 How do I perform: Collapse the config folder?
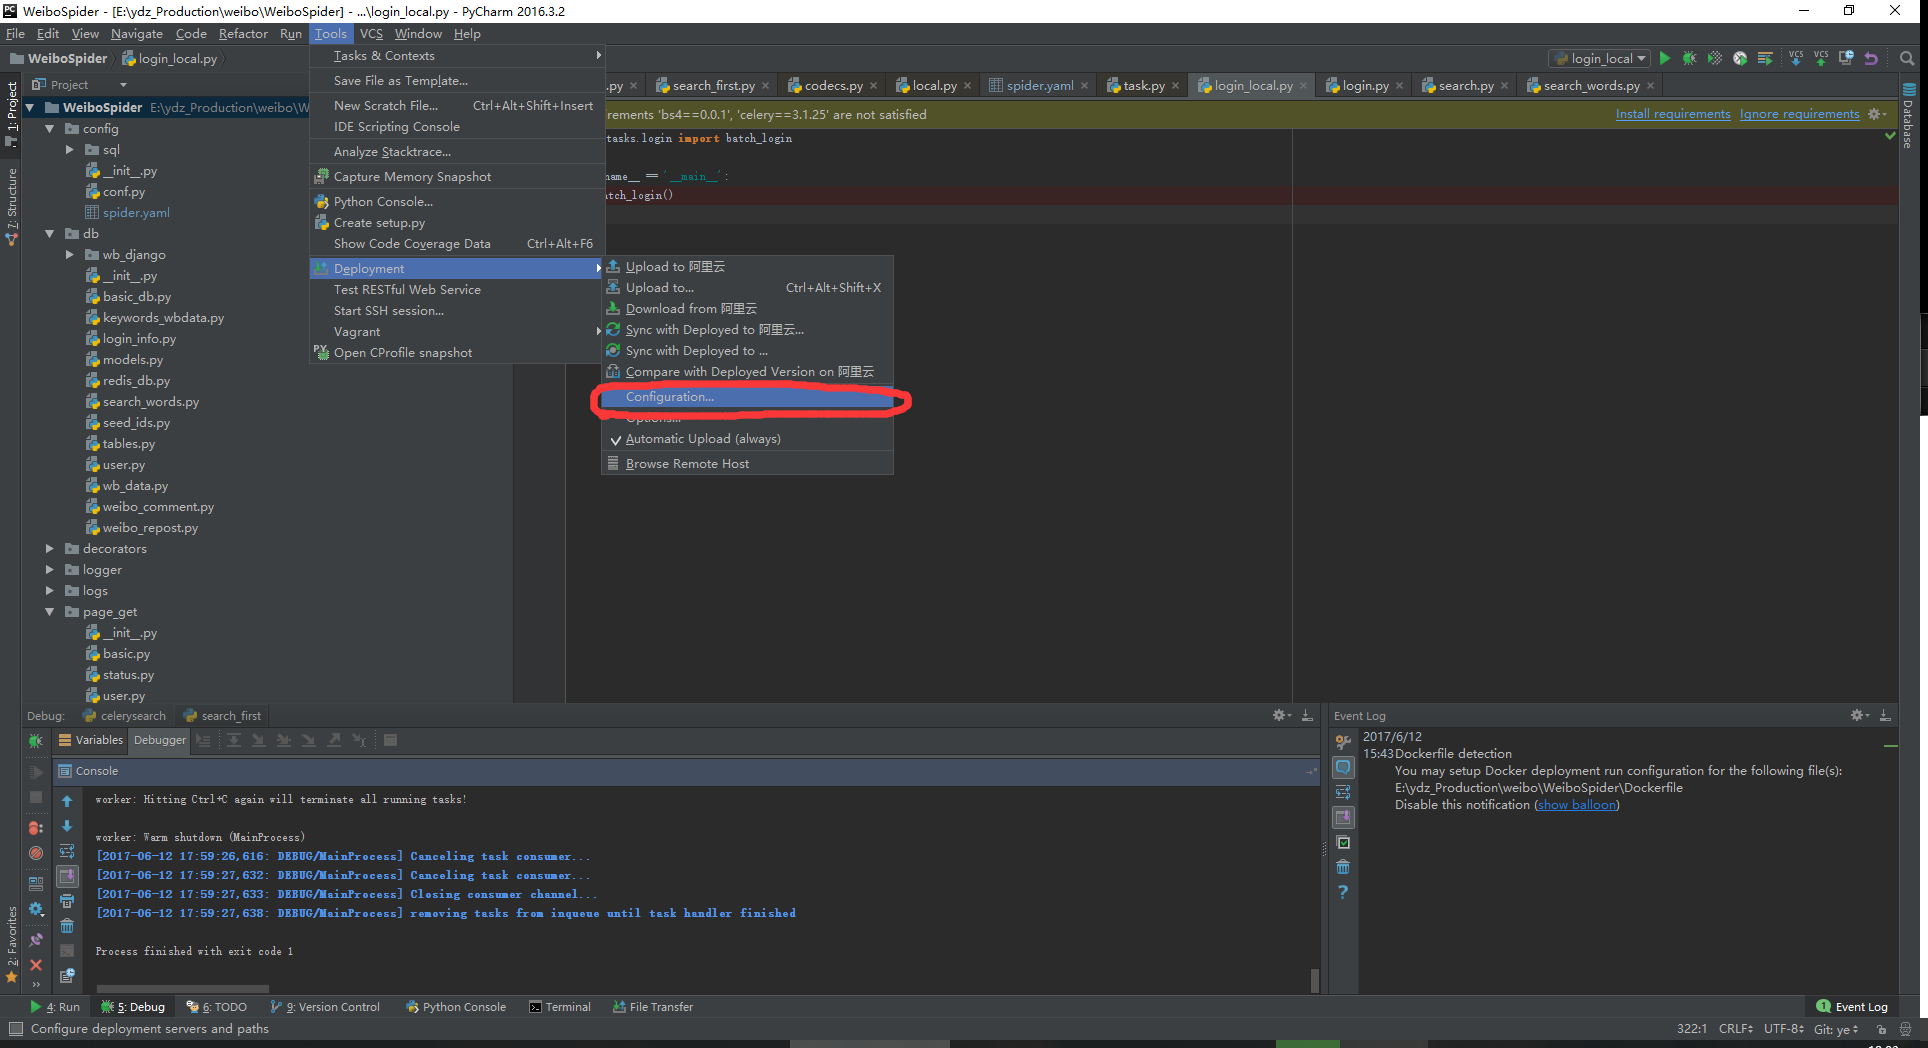(49, 129)
